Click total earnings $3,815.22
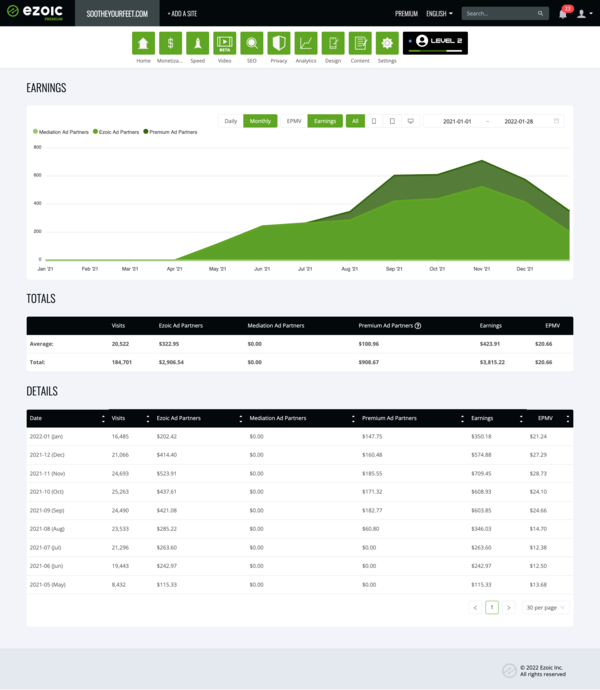This screenshot has height=690, width=600. pos(492,362)
